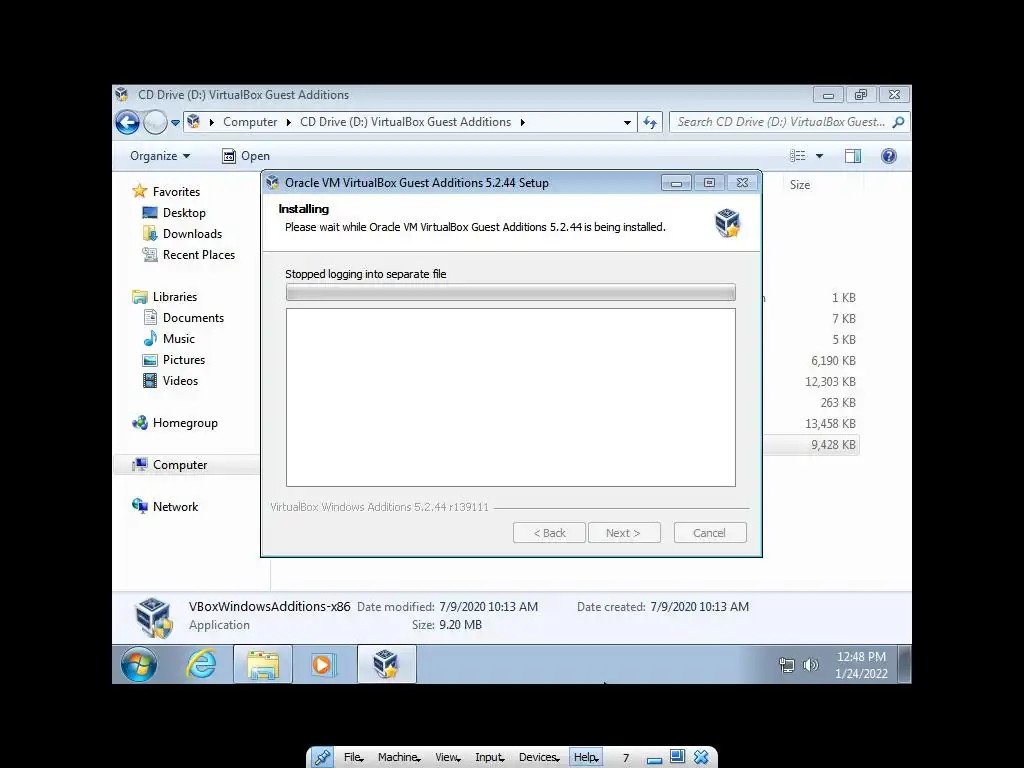Click the Cancel button in Setup dialog

tap(710, 533)
